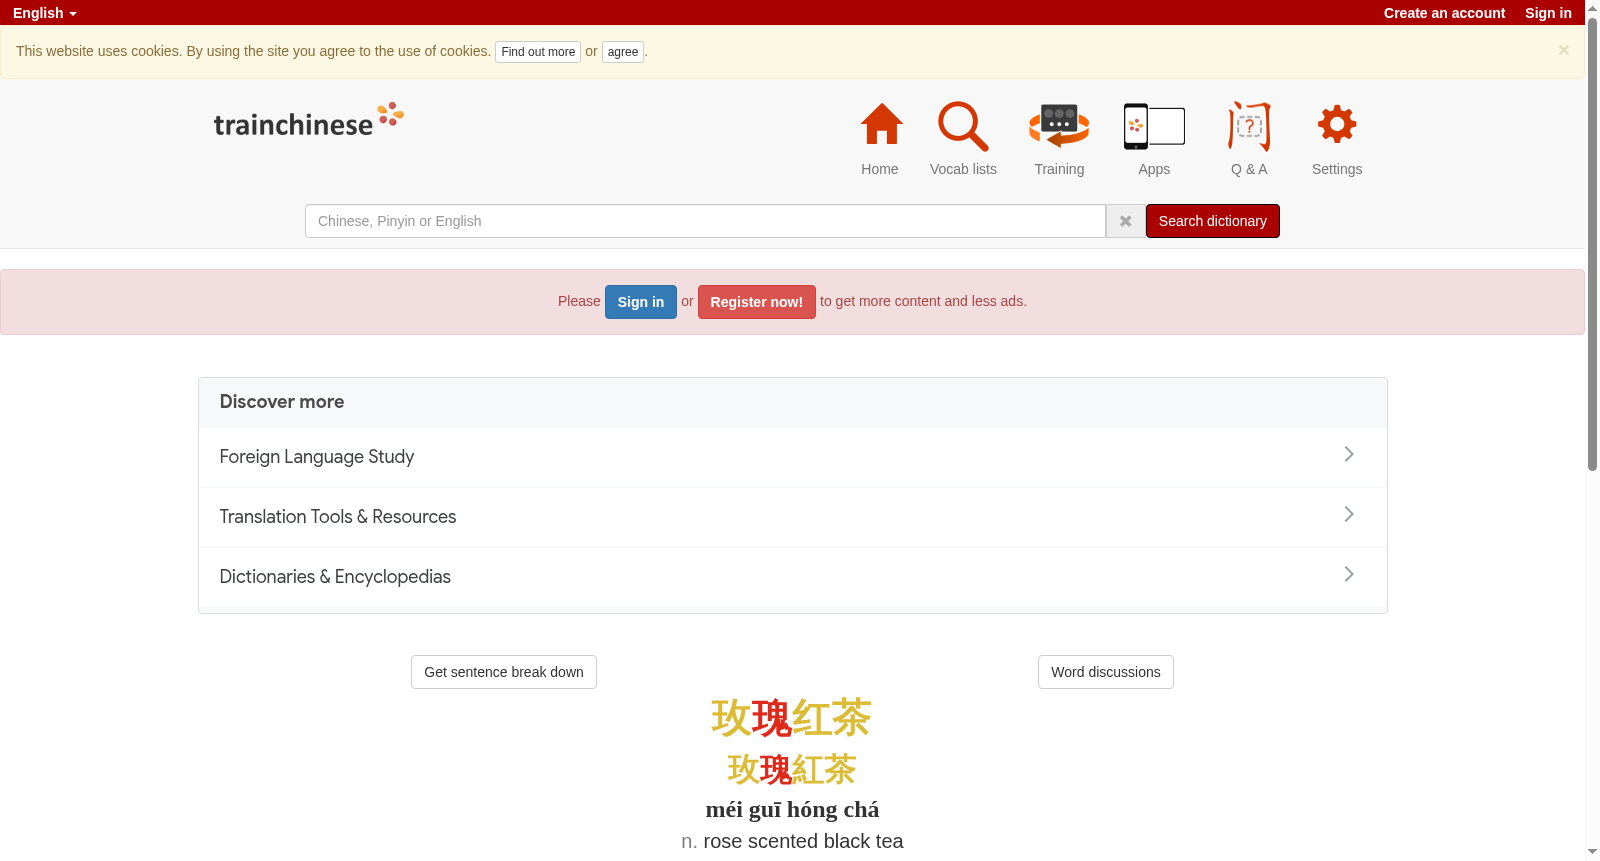This screenshot has height=861, width=1600.
Task: Click Create an account link
Action: tap(1444, 13)
